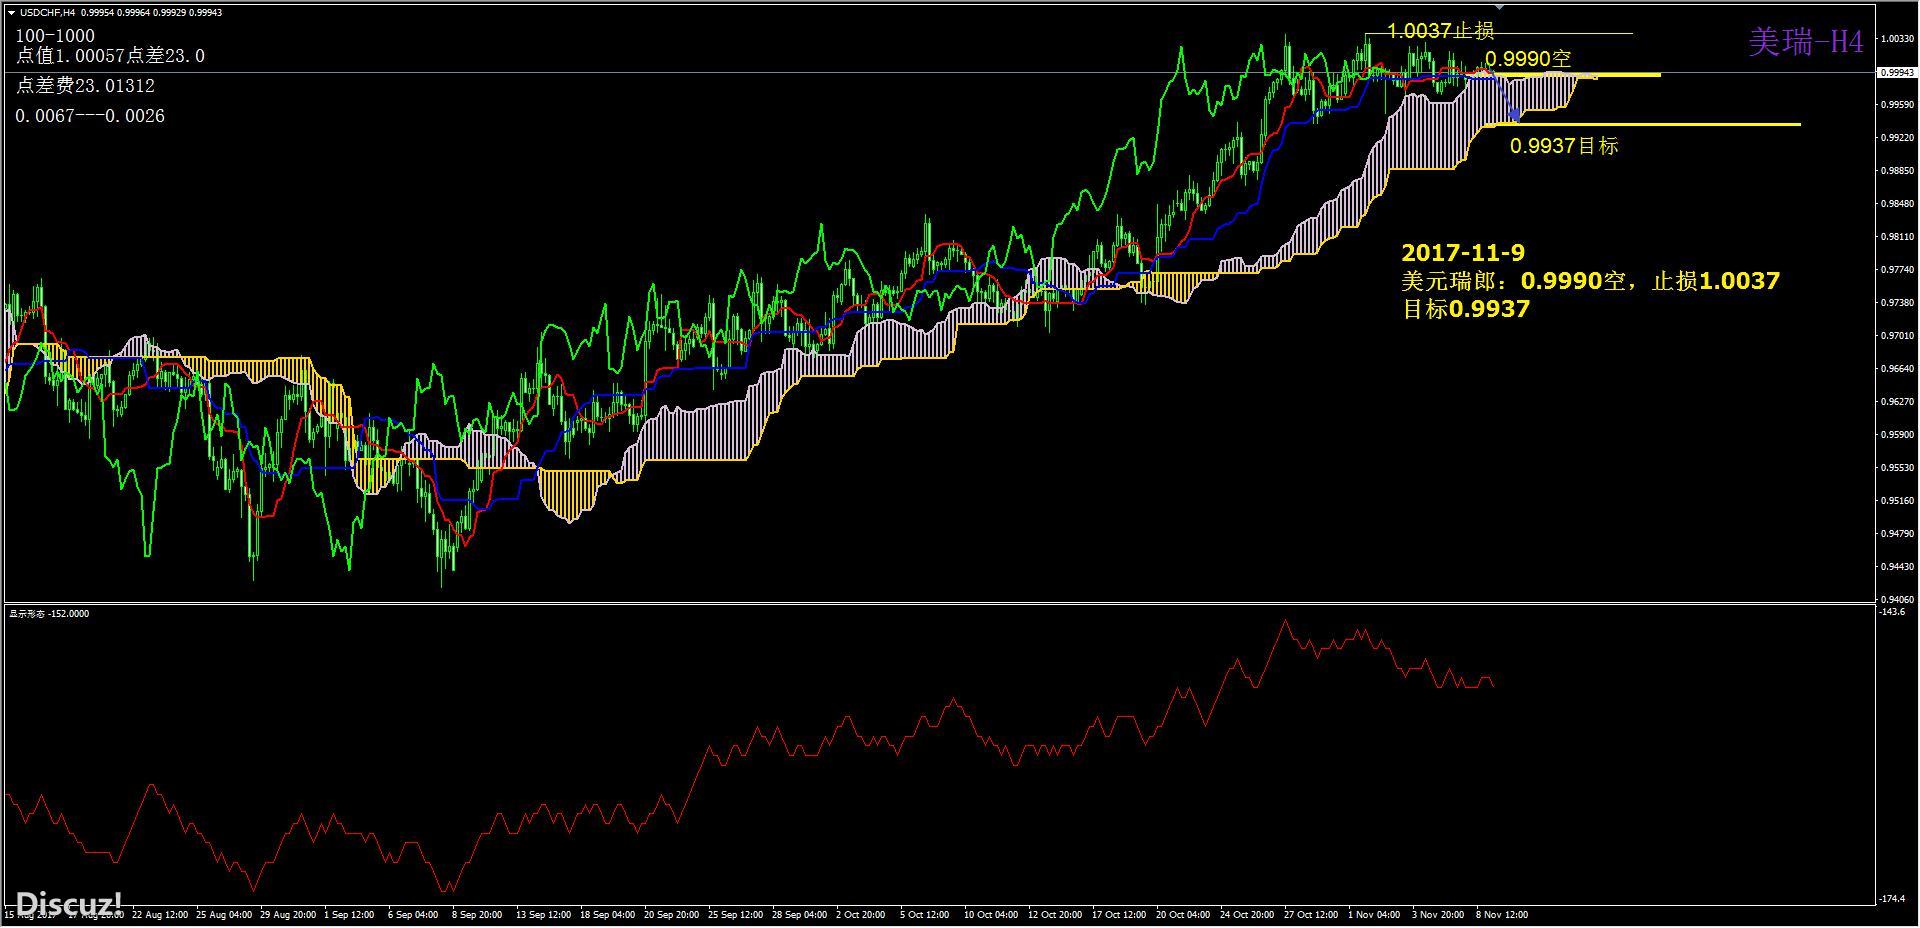Select the thick yellow target line at 0.9937
Screen dimensions: 1920x928
click(x=1640, y=125)
